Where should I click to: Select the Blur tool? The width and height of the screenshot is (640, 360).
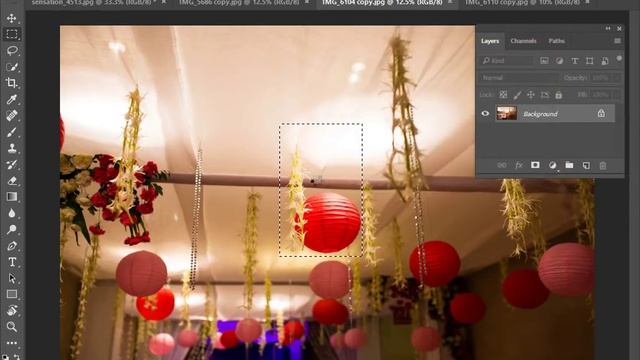click(x=11, y=213)
